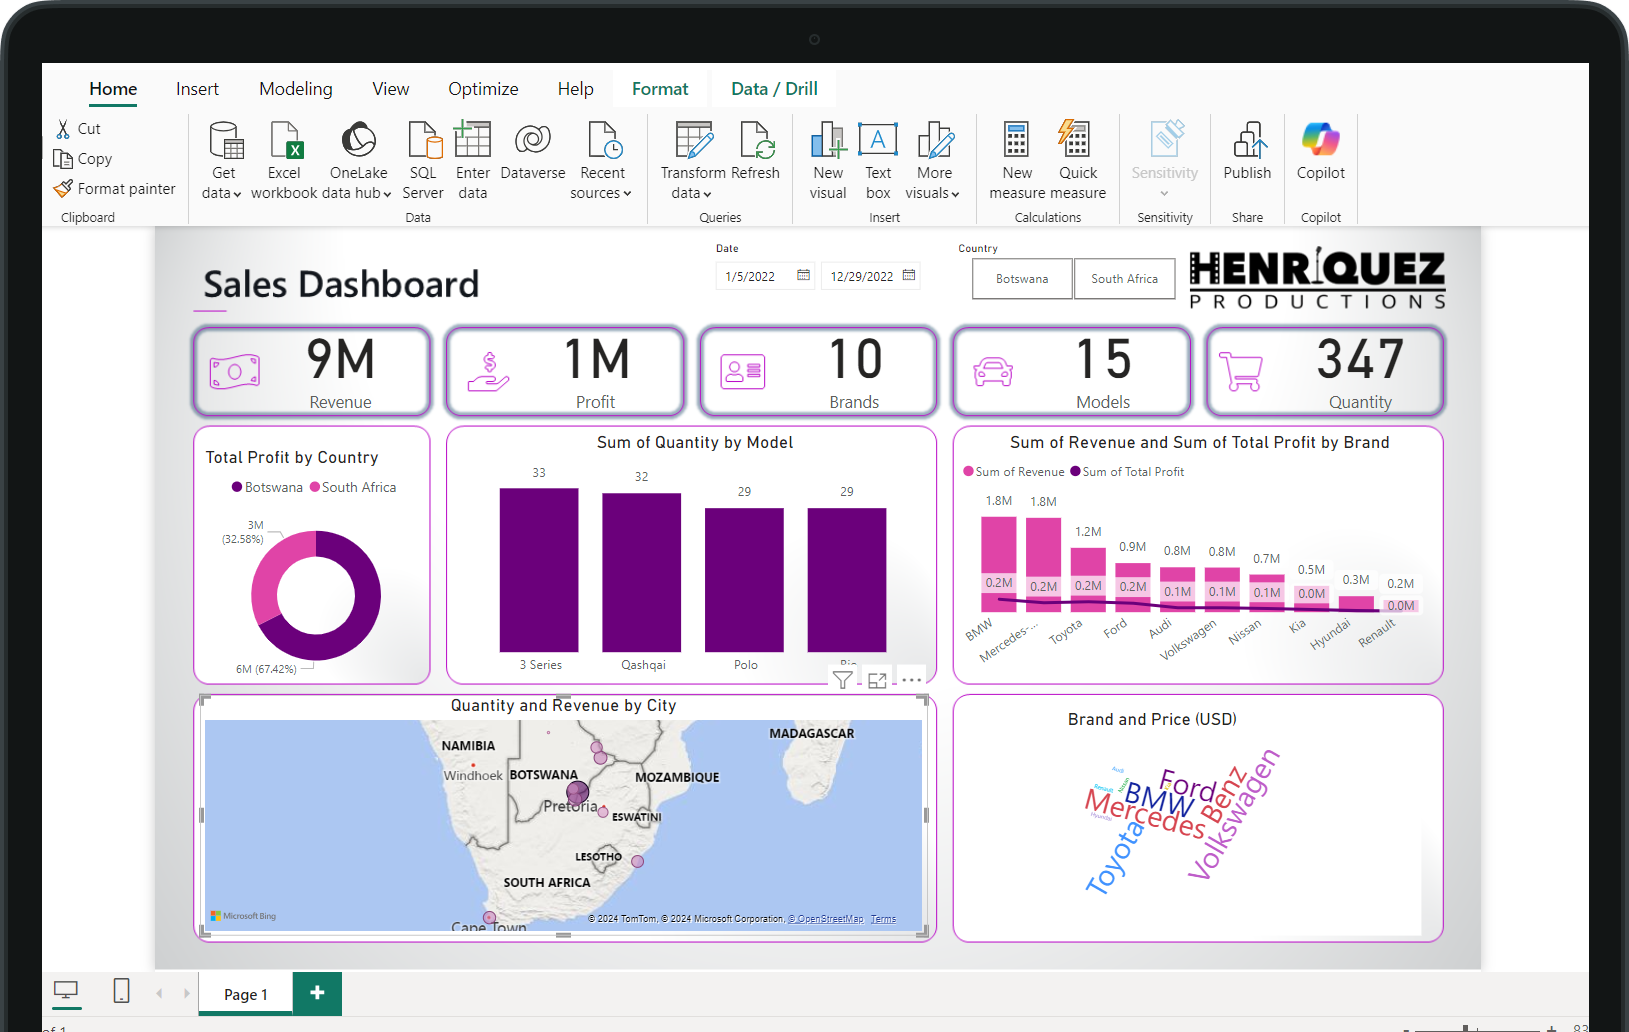Expand OneLake data hub dropdown arrow

[x=387, y=195]
